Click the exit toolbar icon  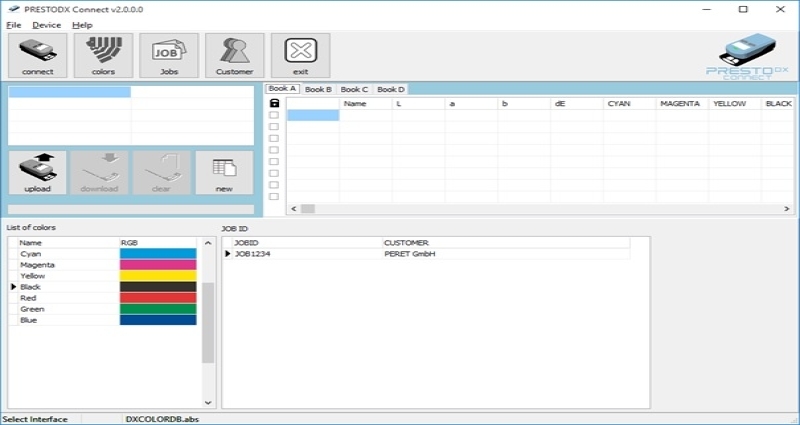[301, 56]
